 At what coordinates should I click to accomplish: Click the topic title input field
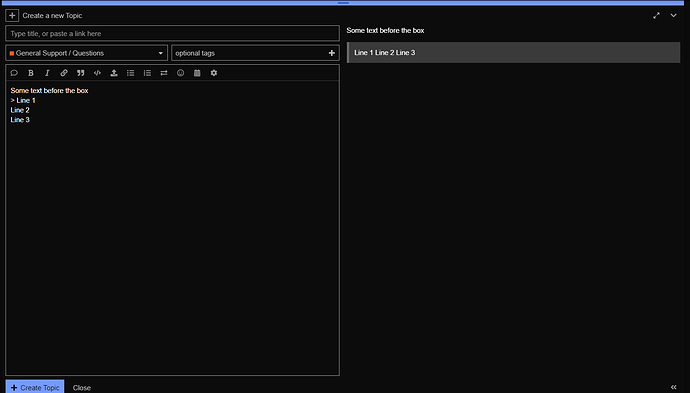(x=172, y=33)
